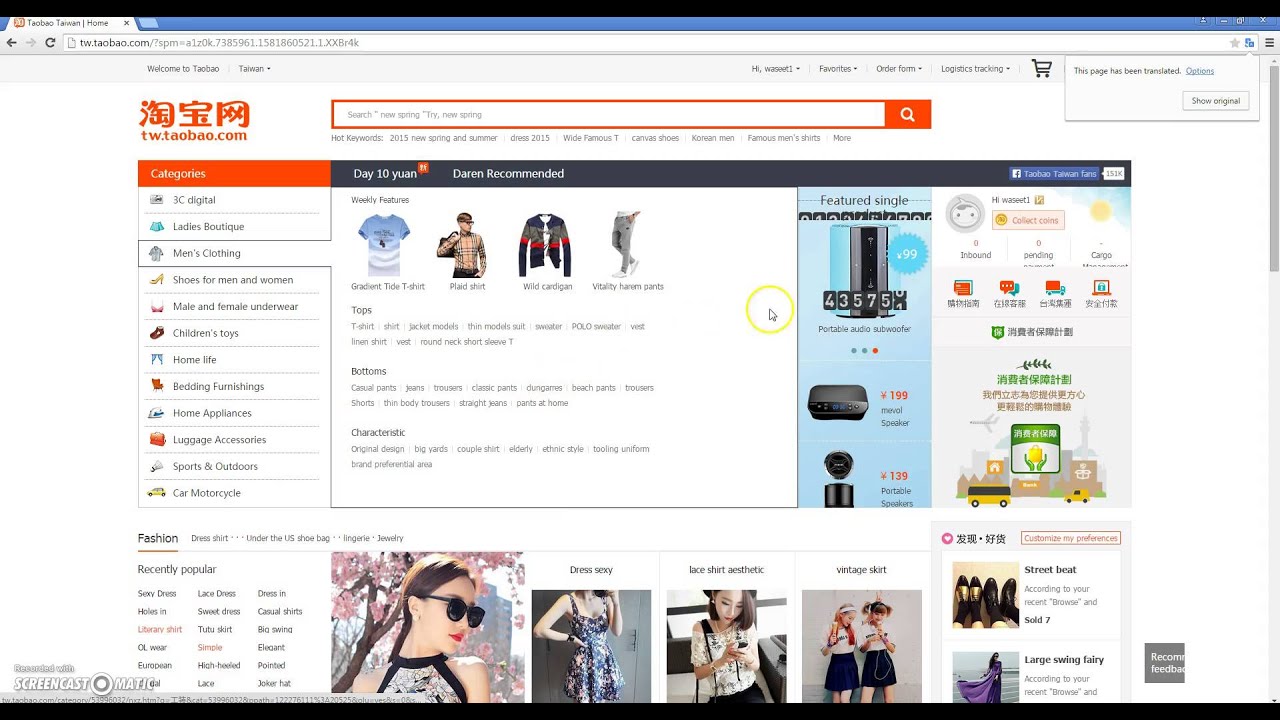Screen dimensions: 1280x720
Task: Open the Wild cardigan thumbnail
Action: (545, 245)
